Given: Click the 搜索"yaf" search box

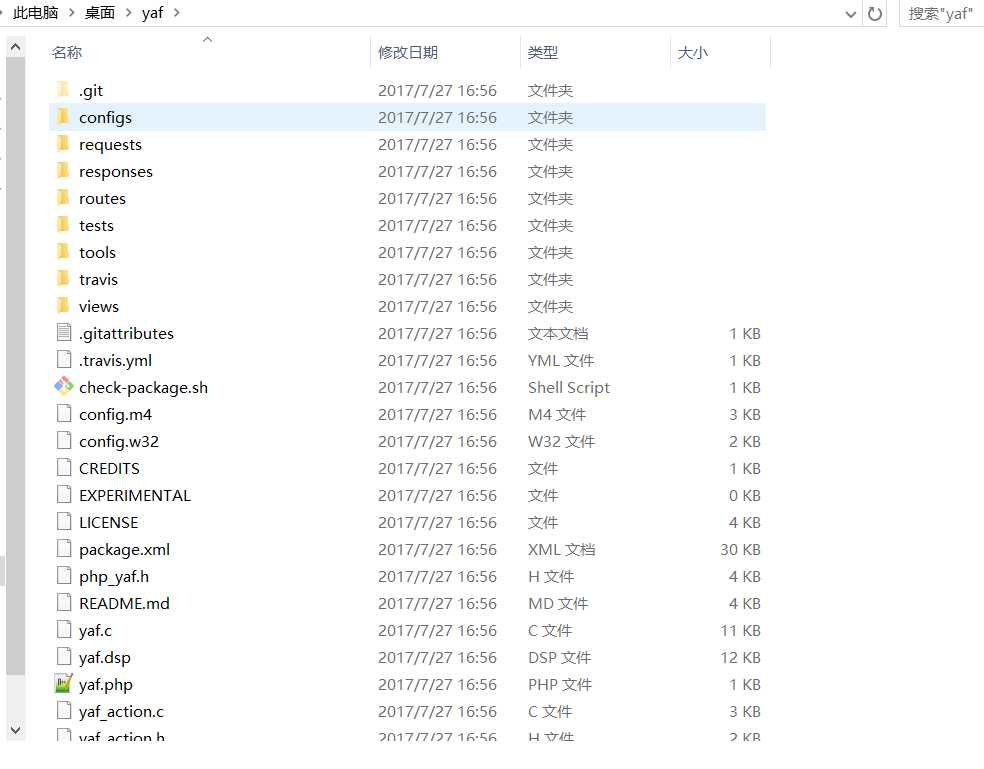Looking at the screenshot, I should click(941, 13).
